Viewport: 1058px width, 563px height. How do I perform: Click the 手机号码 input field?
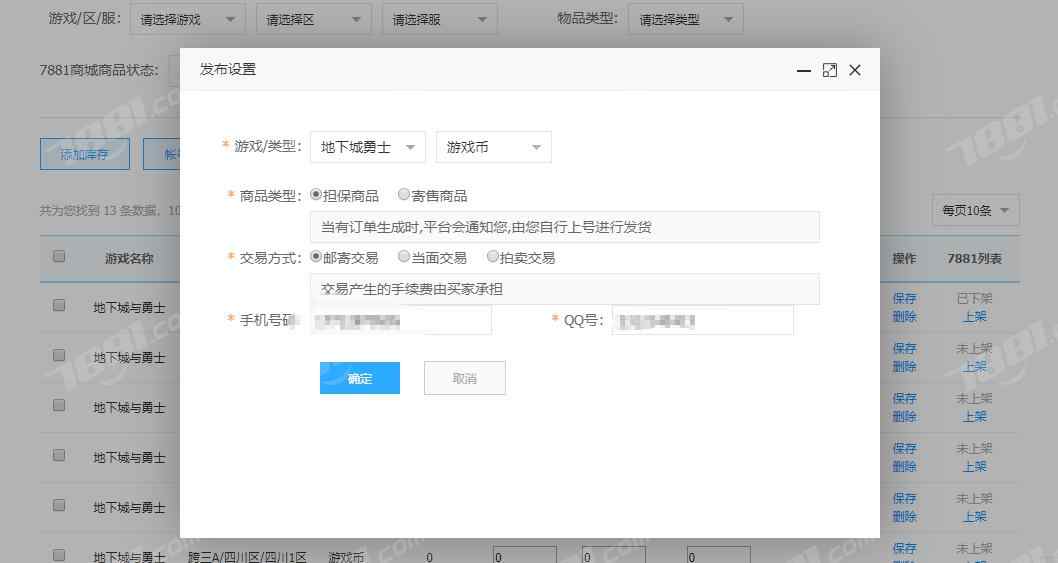click(x=401, y=320)
